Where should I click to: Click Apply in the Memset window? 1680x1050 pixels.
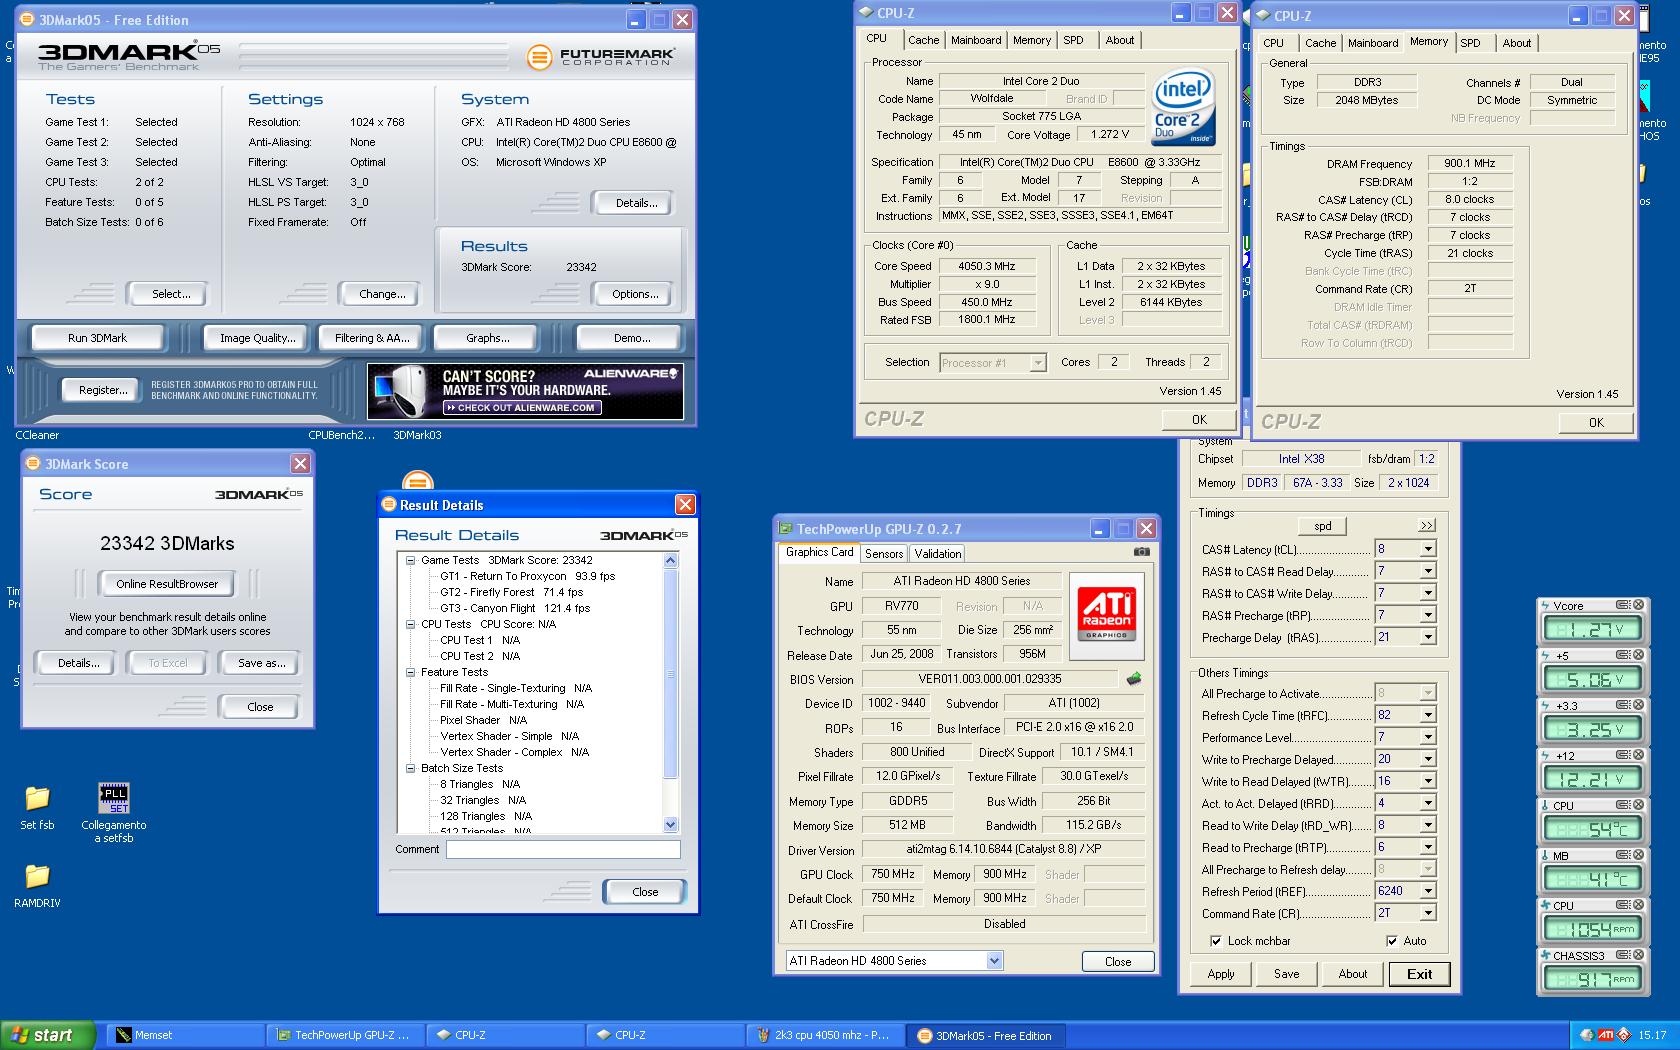(x=1221, y=974)
